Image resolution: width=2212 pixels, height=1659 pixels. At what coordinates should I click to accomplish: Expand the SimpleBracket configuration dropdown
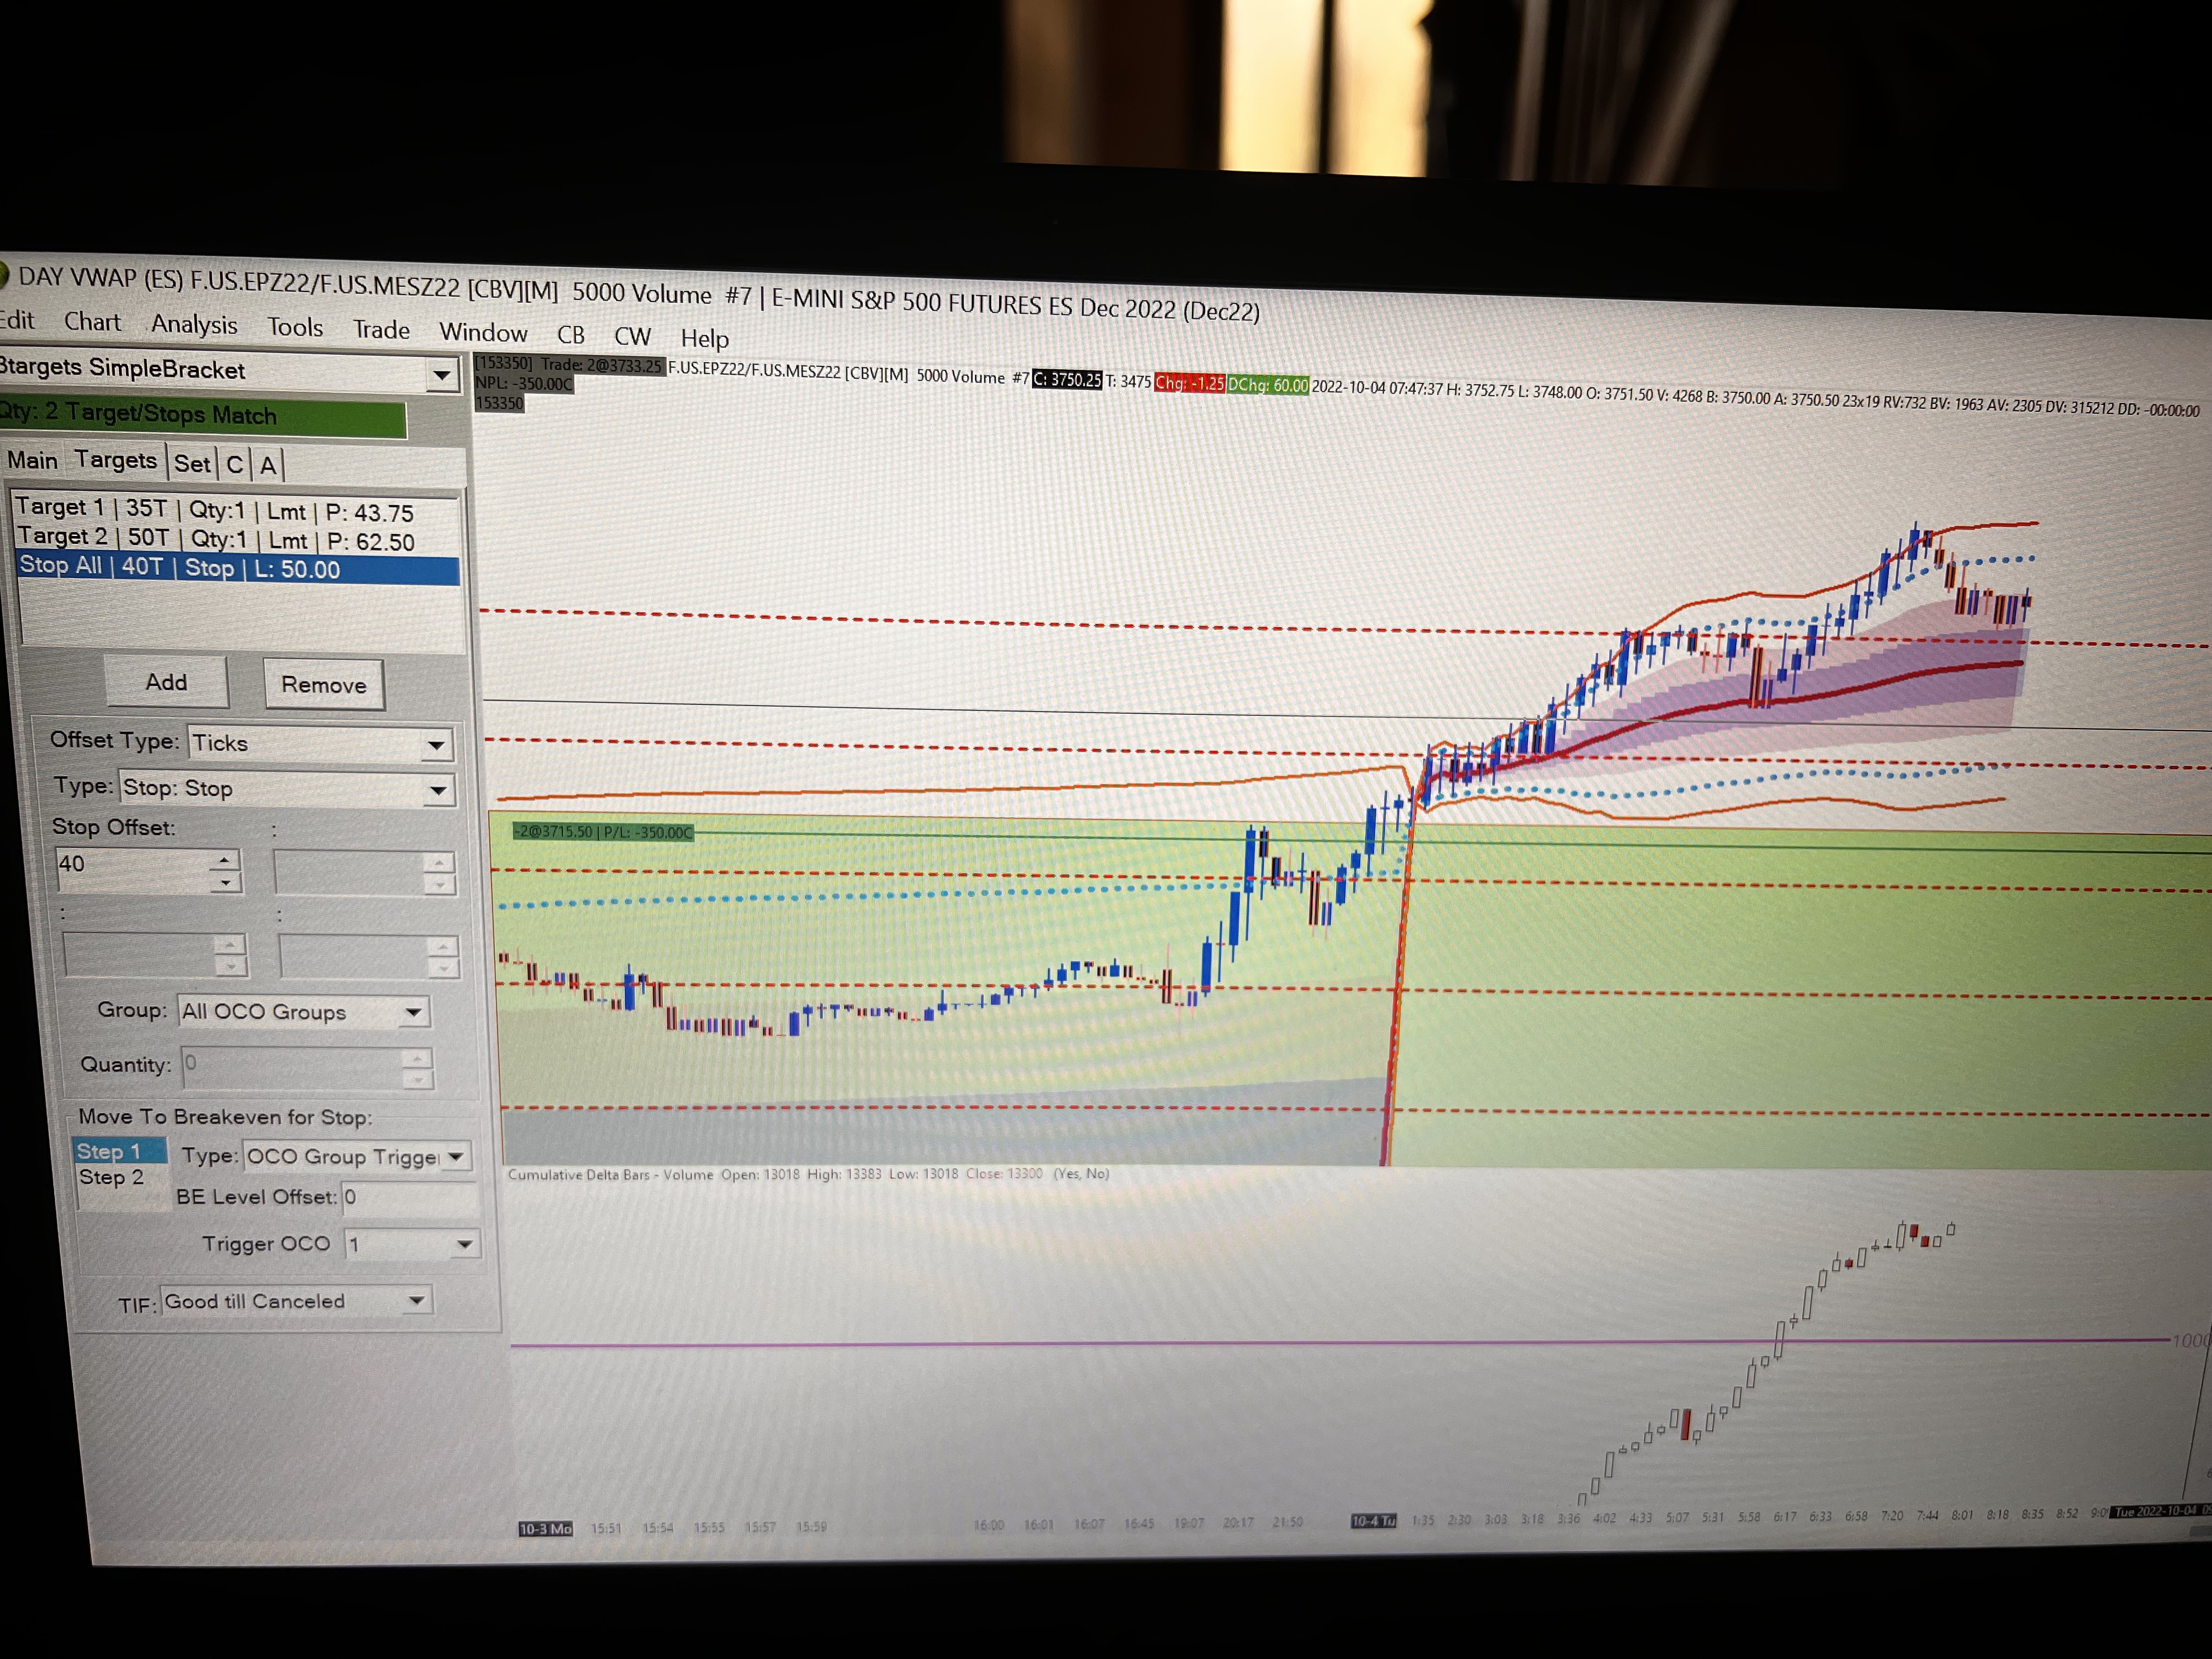click(441, 376)
